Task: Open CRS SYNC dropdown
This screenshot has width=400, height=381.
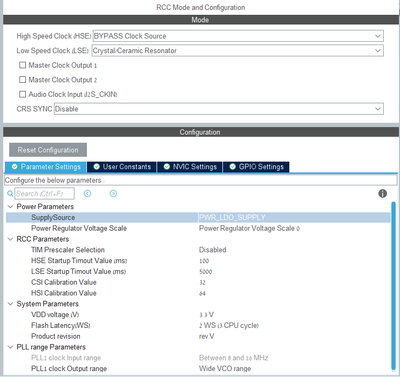Action: [x=219, y=109]
